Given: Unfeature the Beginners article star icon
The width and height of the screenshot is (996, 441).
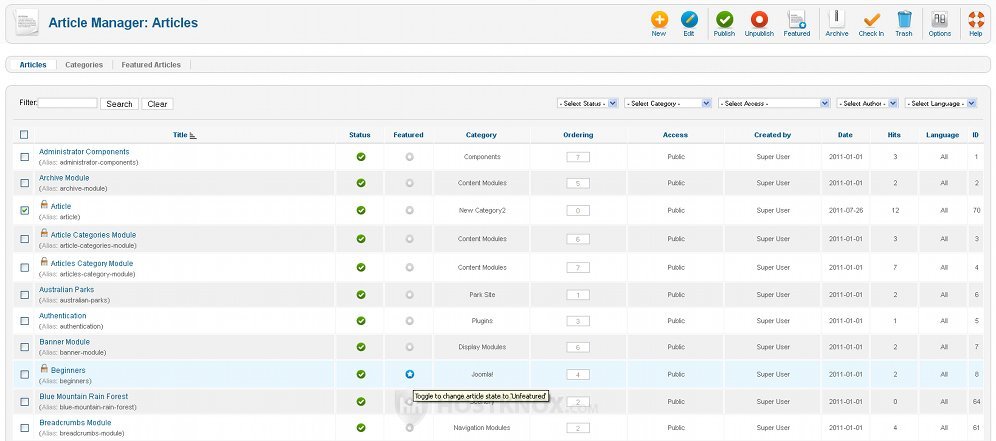Looking at the screenshot, I should 410,374.
